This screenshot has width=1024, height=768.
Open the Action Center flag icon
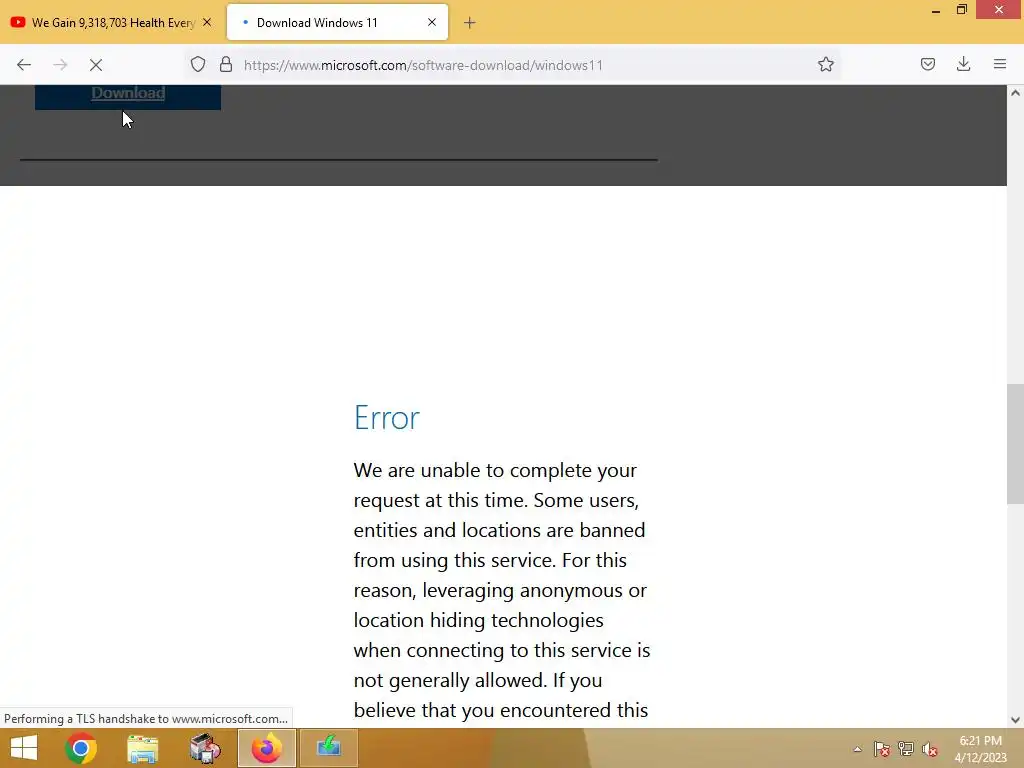882,749
